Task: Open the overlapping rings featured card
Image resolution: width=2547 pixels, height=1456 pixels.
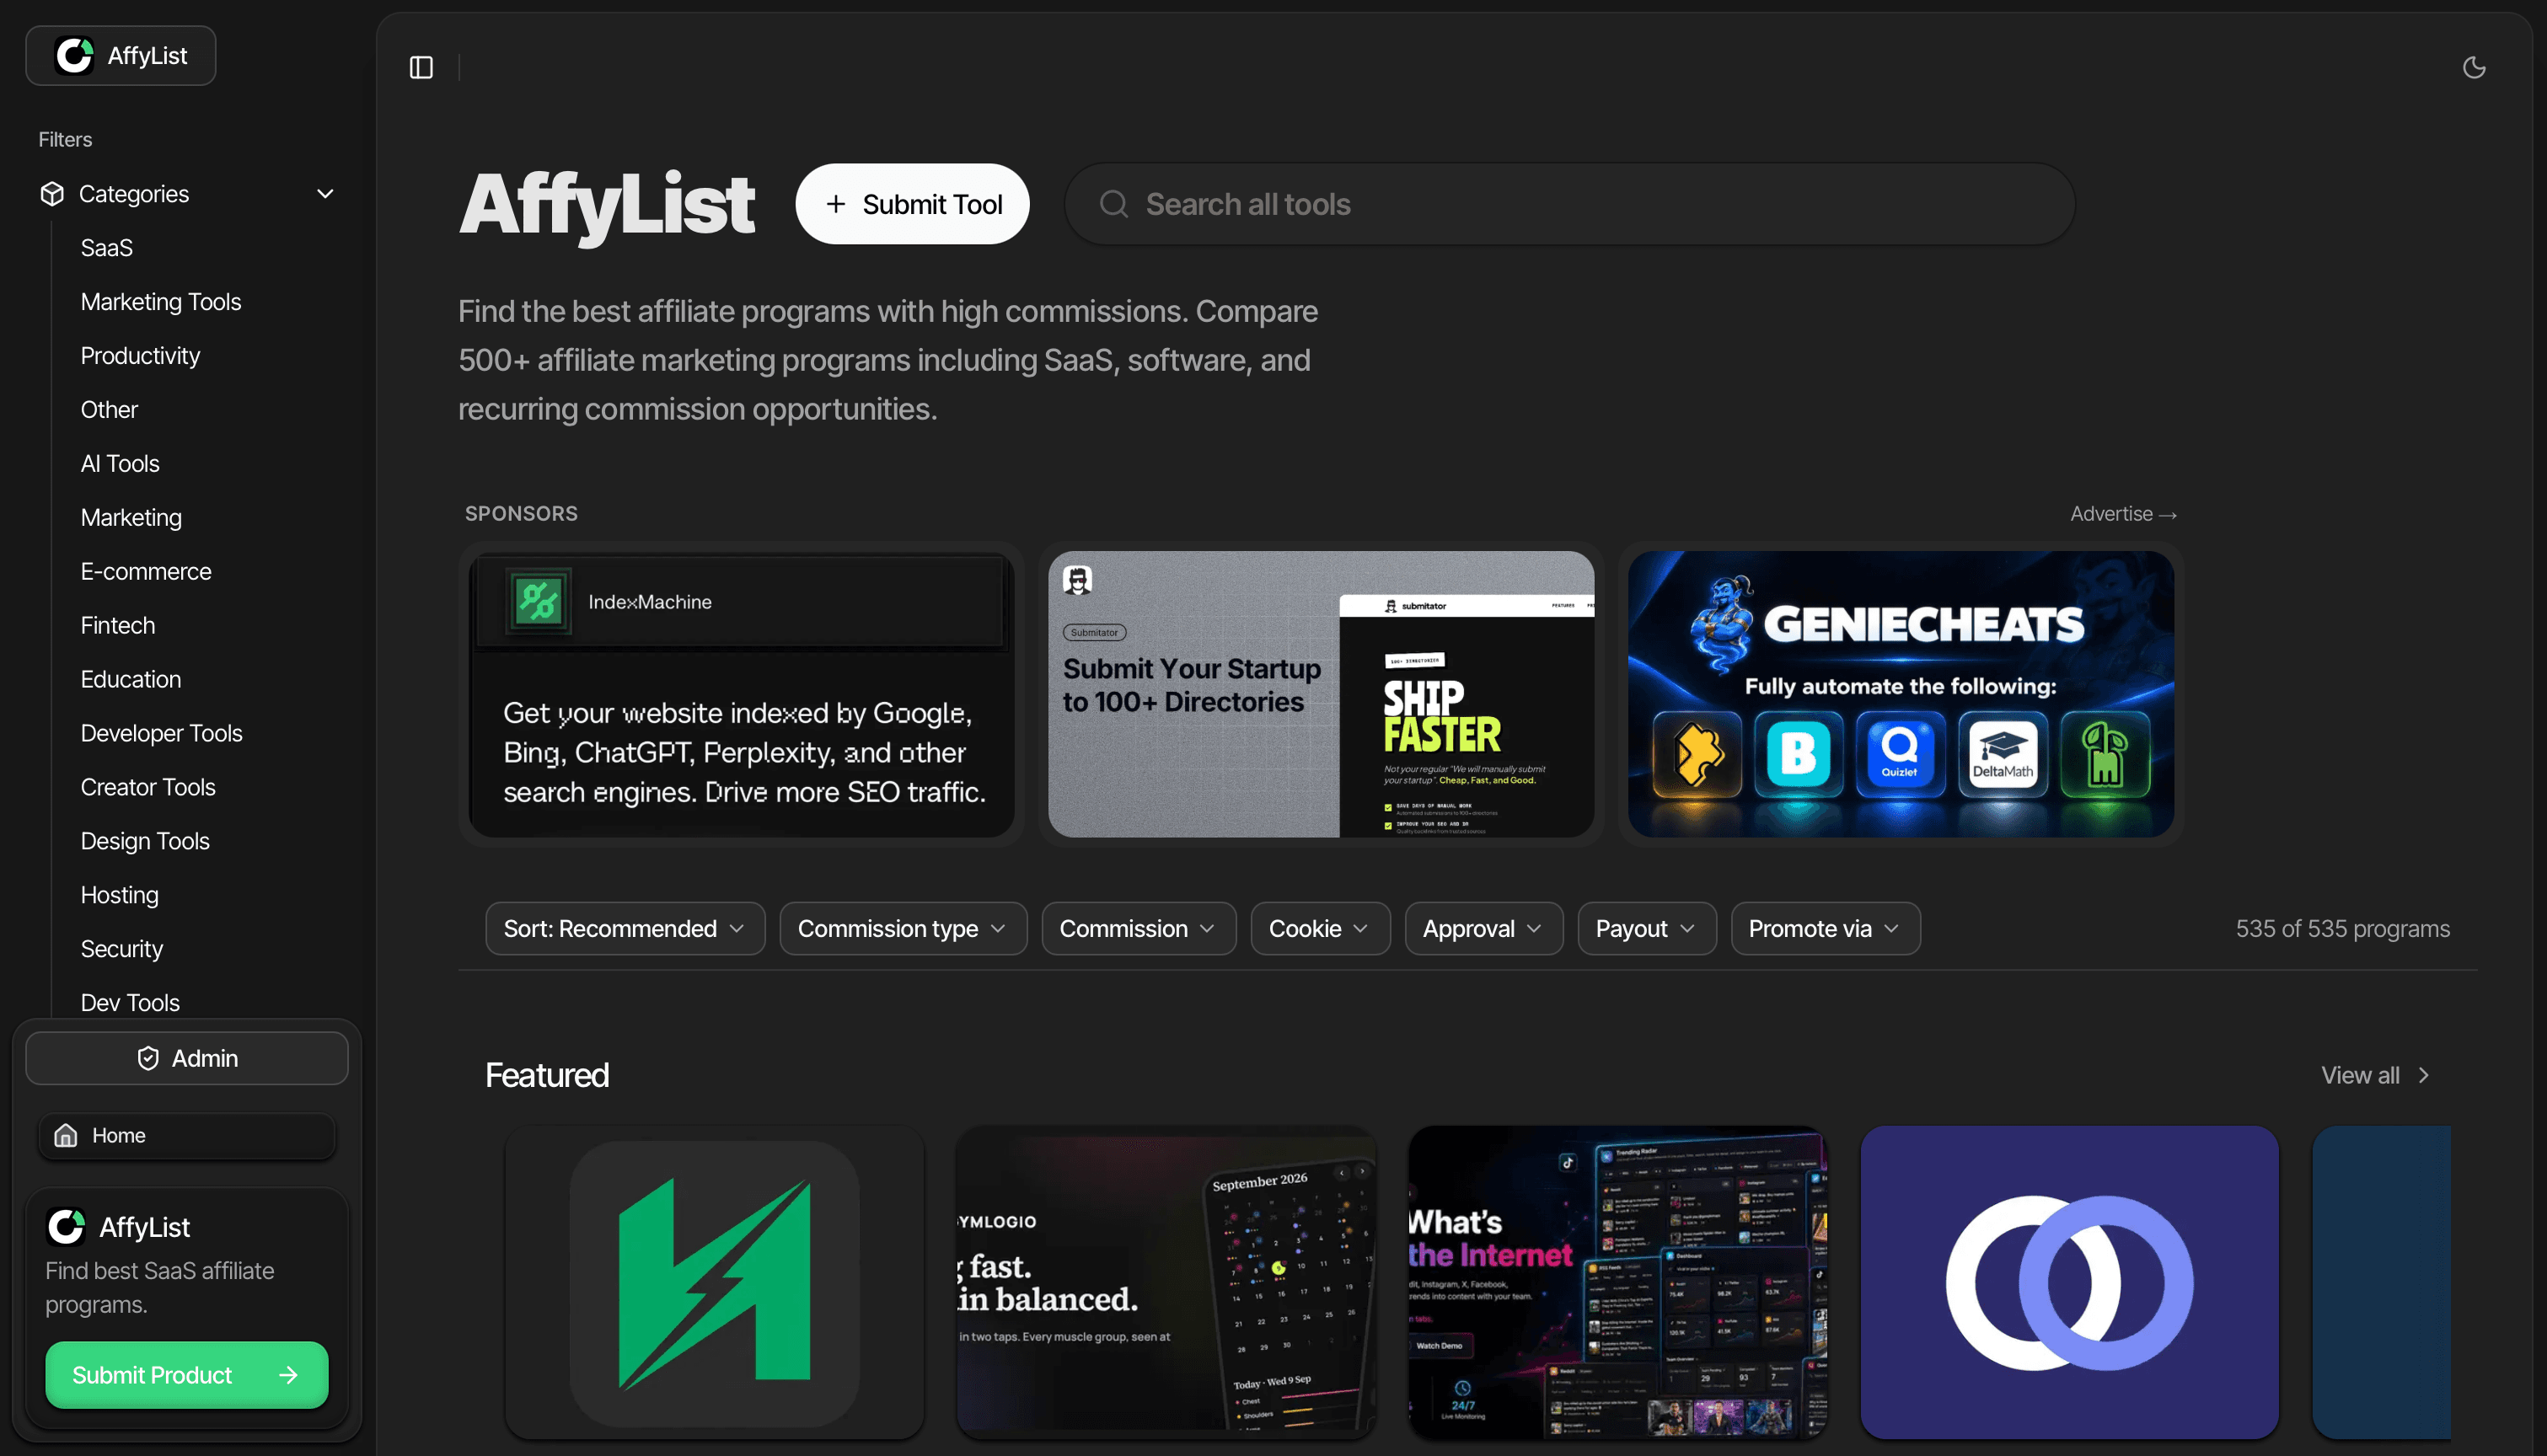Action: tap(2069, 1283)
